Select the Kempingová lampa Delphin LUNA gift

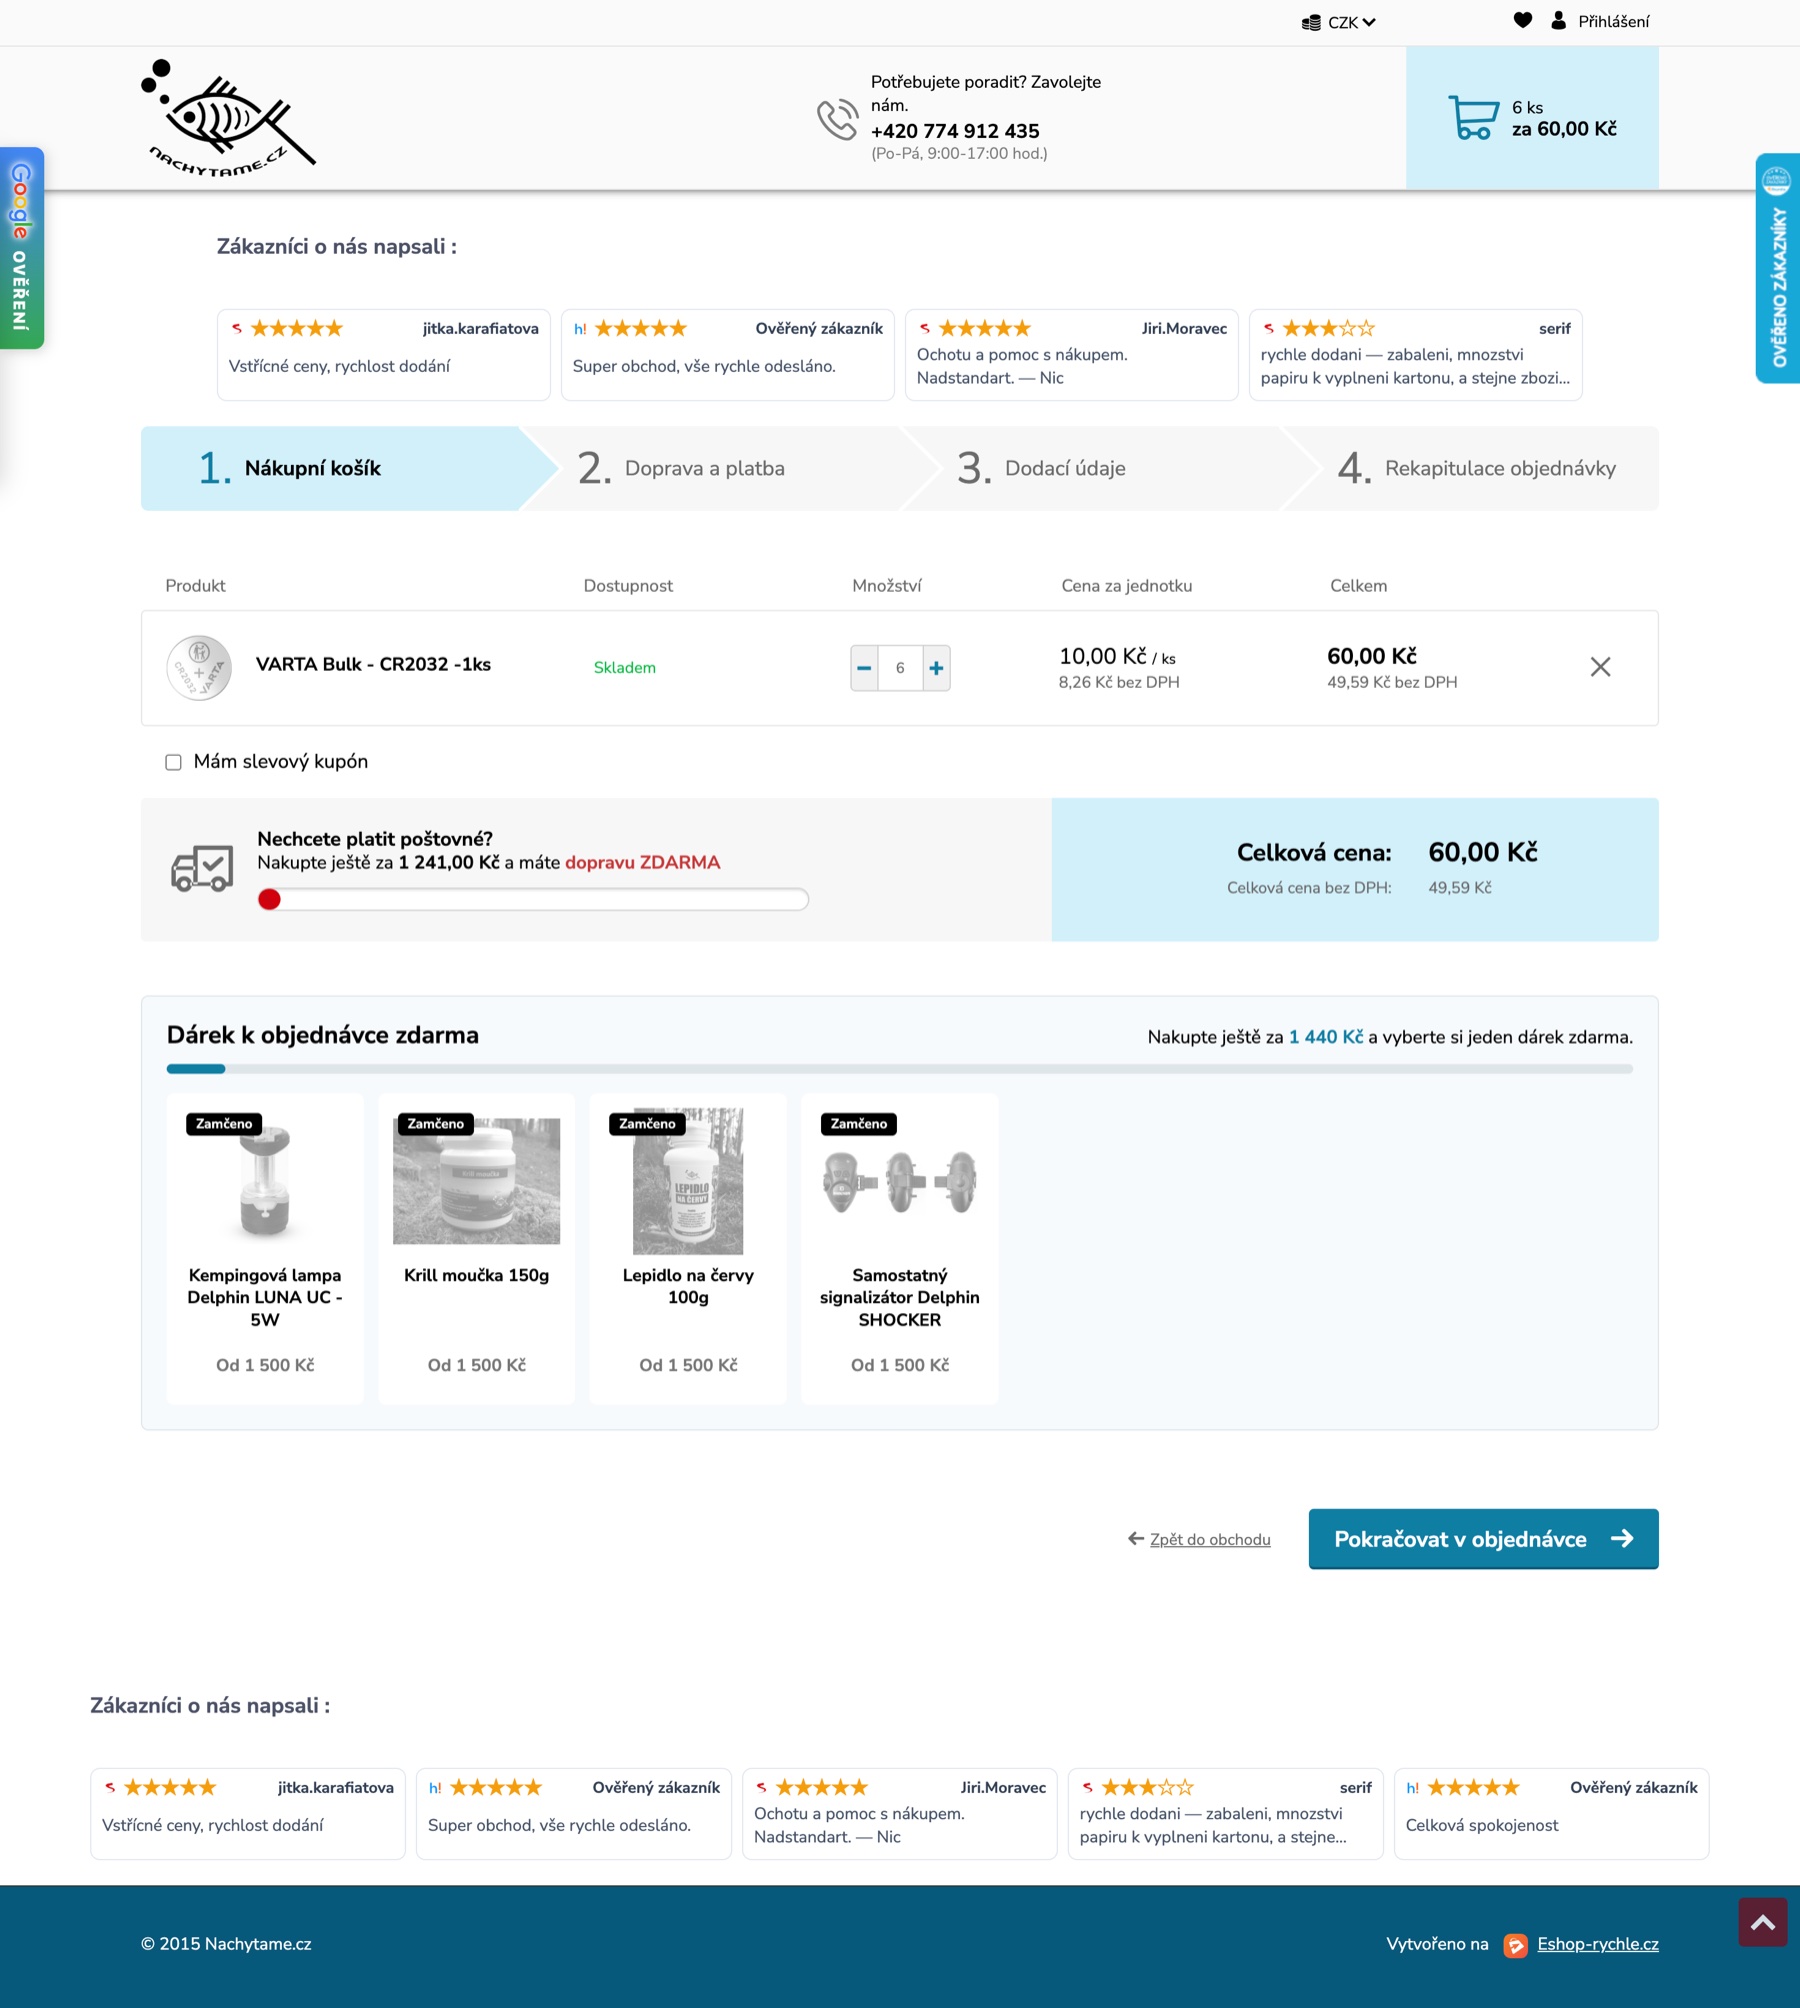point(265,1249)
